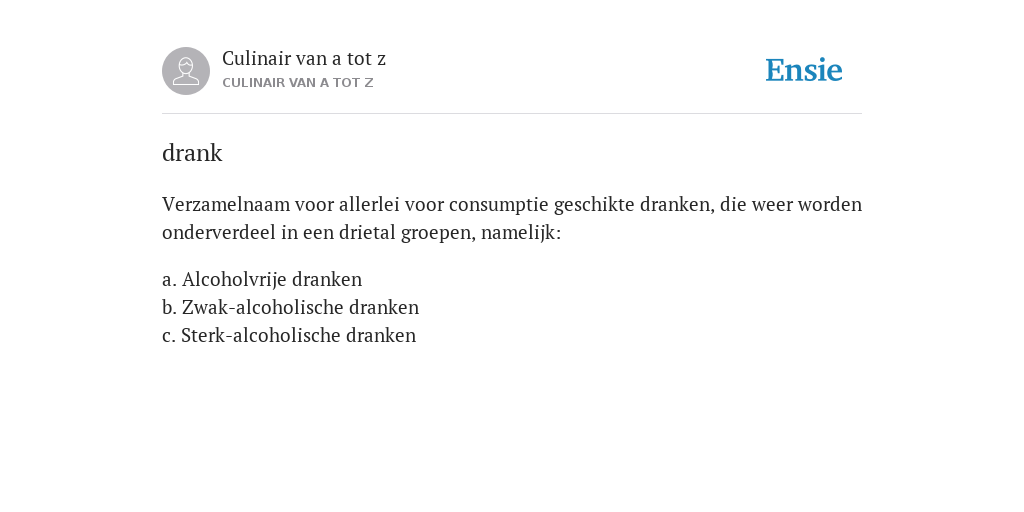Viewport: 1024px width, 512px height.
Task: Click the word 'onderverdeel' in the second line
Action: click(x=219, y=233)
